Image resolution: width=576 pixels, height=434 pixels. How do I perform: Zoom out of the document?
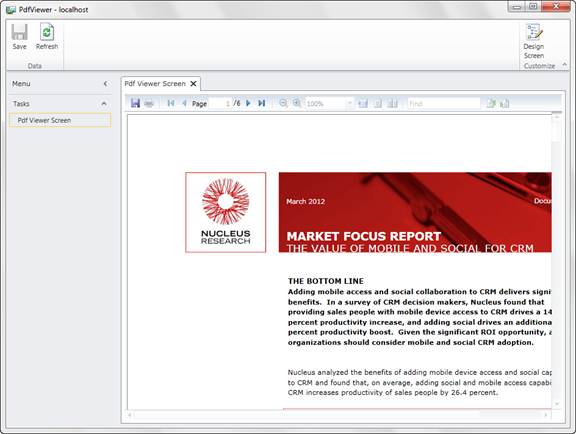click(x=283, y=103)
